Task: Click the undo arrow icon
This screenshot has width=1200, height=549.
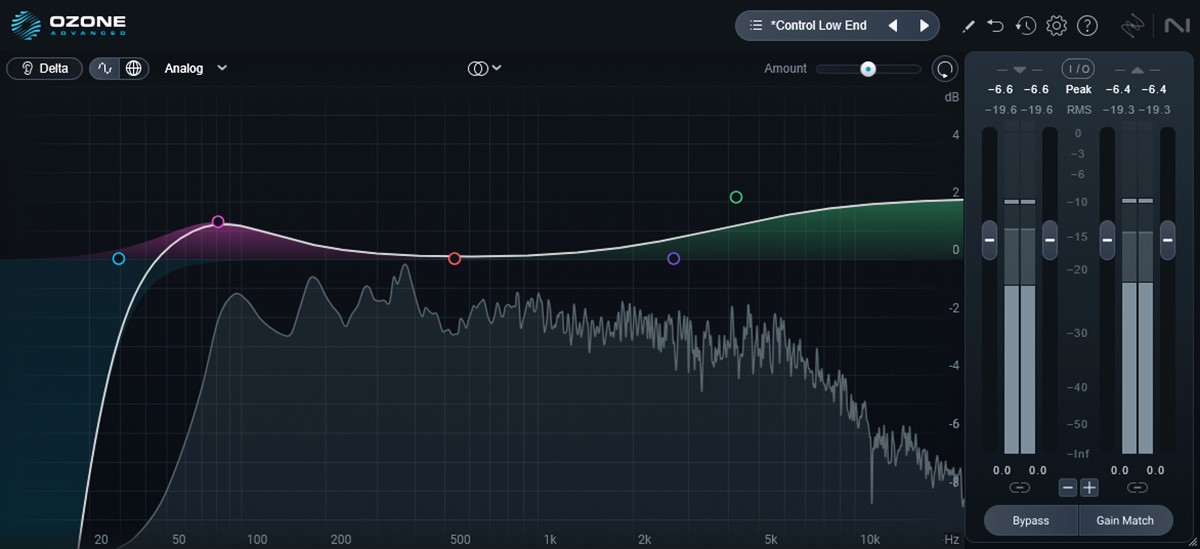Action: pos(995,26)
